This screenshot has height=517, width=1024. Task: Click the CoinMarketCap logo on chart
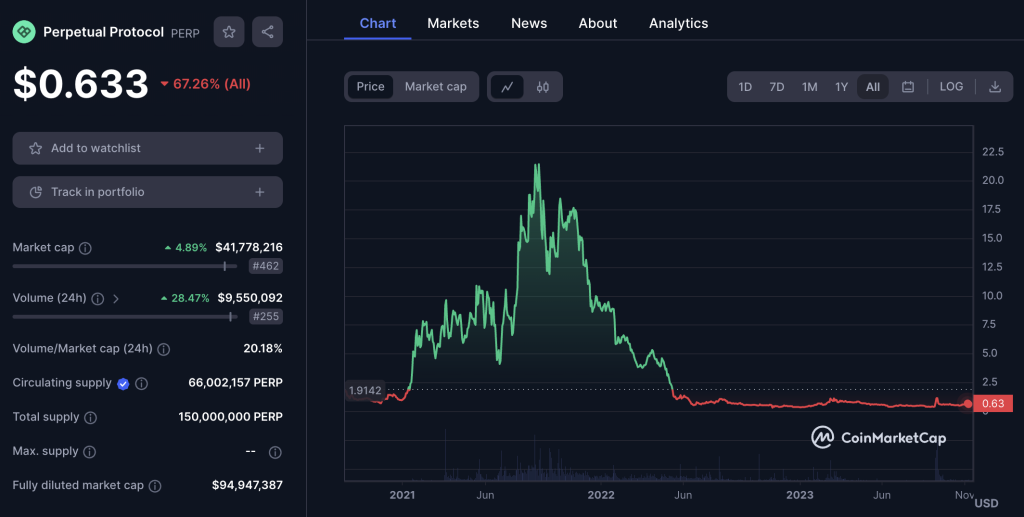click(878, 437)
